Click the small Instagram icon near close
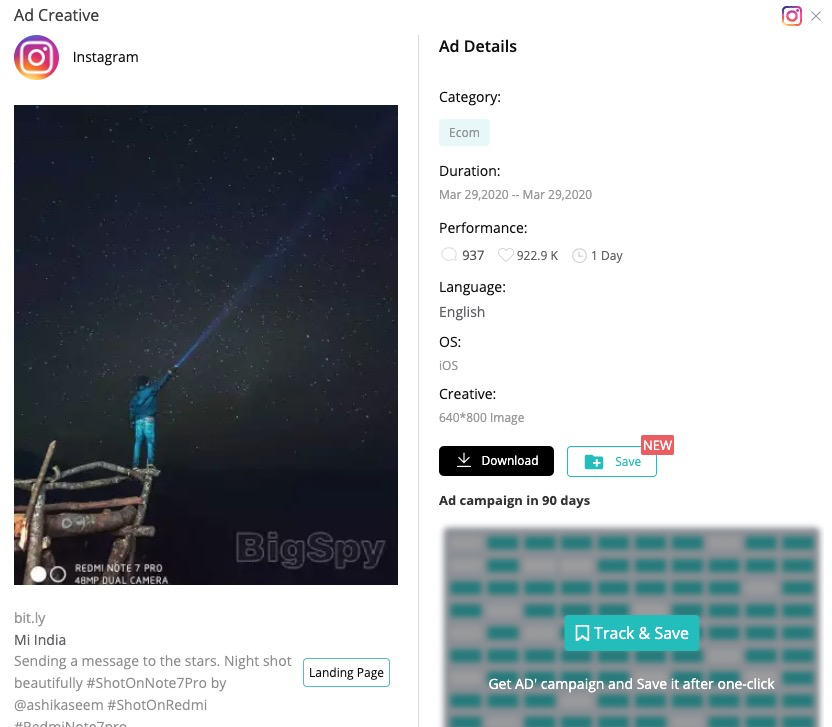This screenshot has height=727, width=832. [x=791, y=16]
